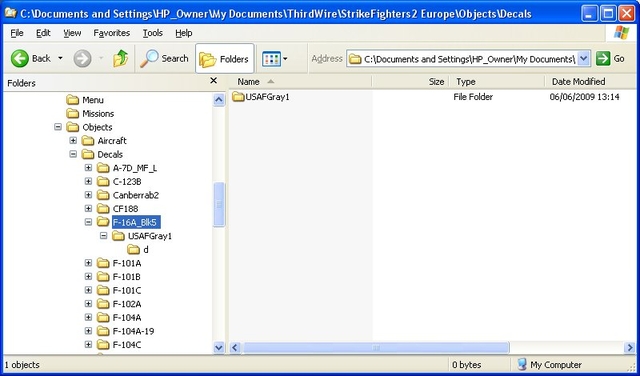Open the Favorites menu
The height and width of the screenshot is (376, 640).
click(111, 33)
